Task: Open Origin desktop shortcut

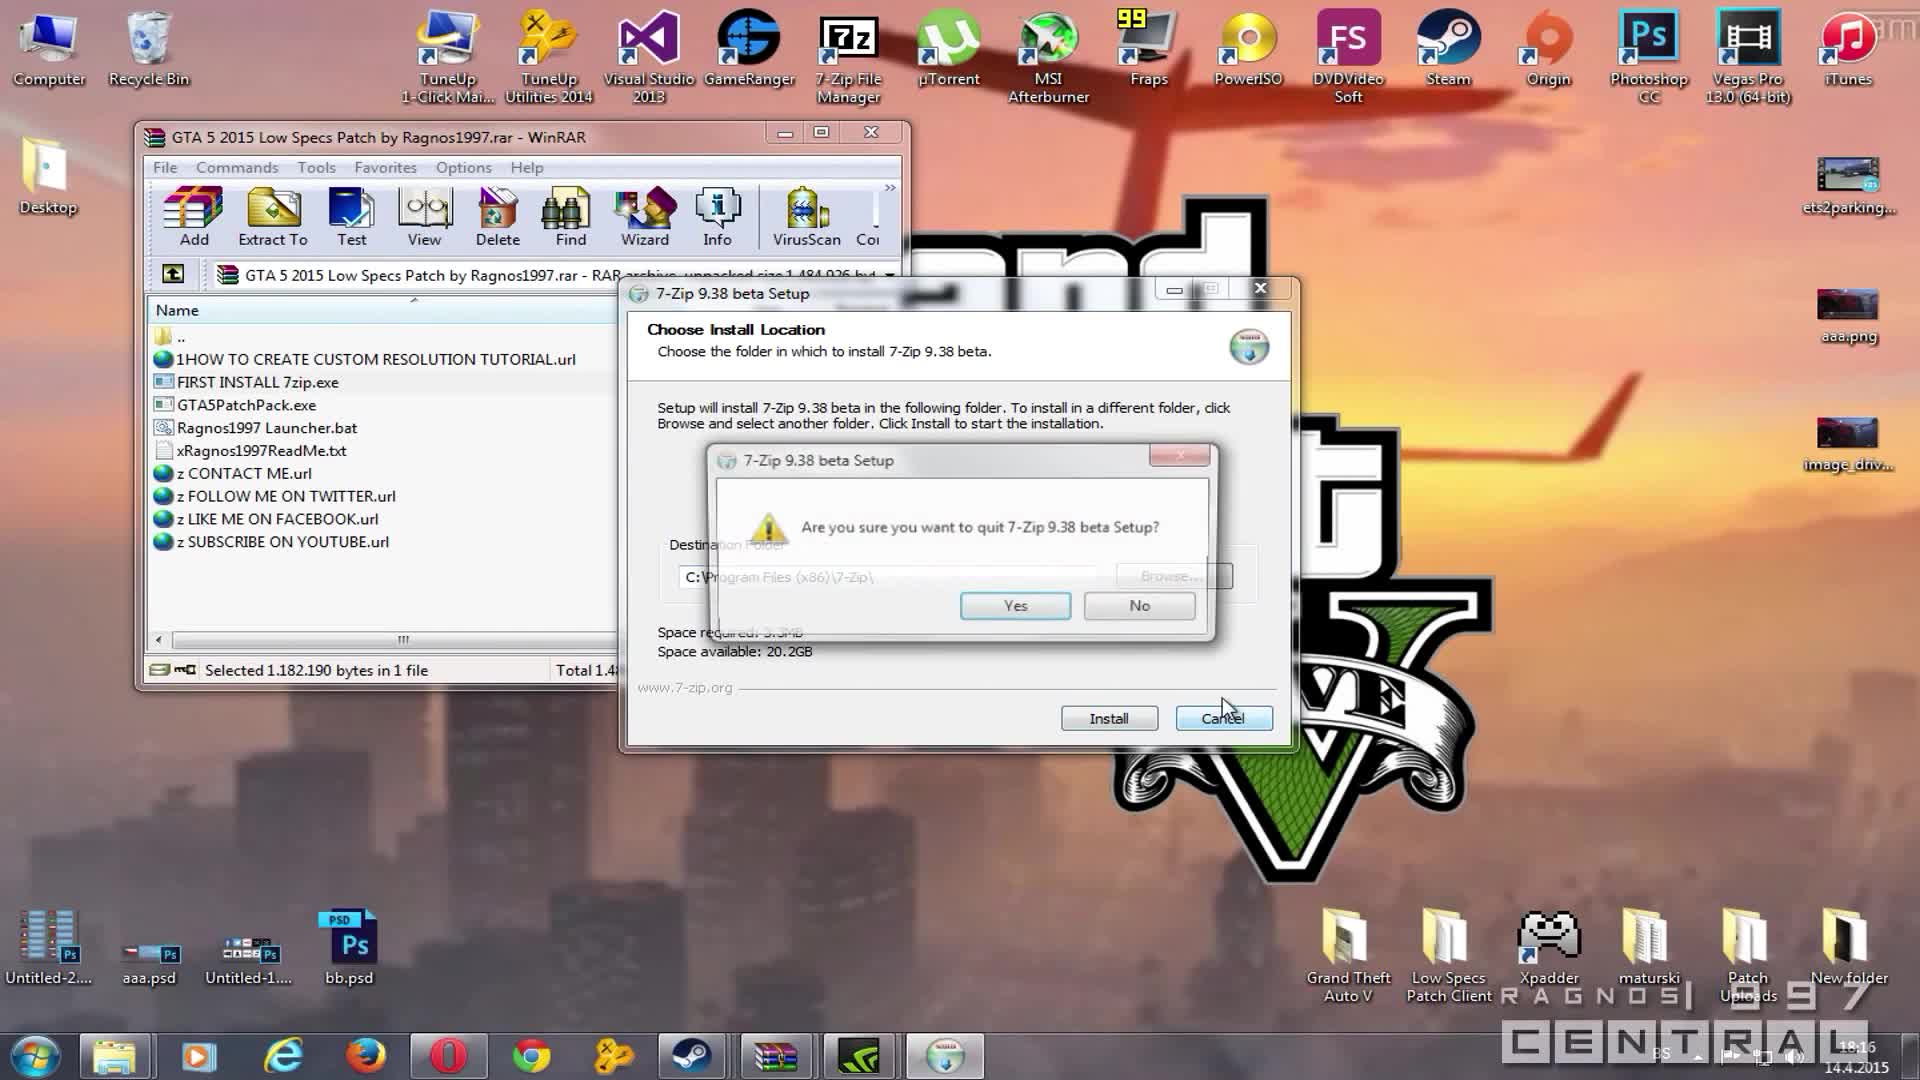Action: click(x=1548, y=48)
